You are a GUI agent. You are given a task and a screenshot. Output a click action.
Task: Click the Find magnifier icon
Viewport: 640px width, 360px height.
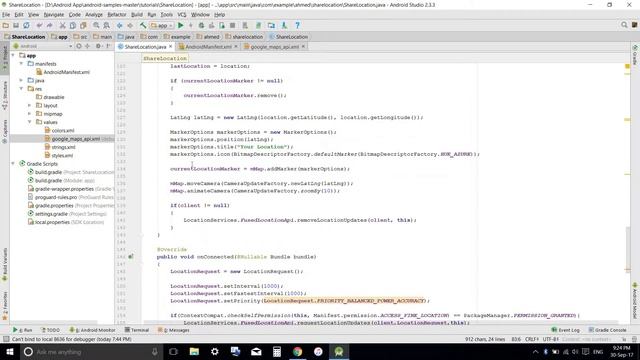click(96, 25)
